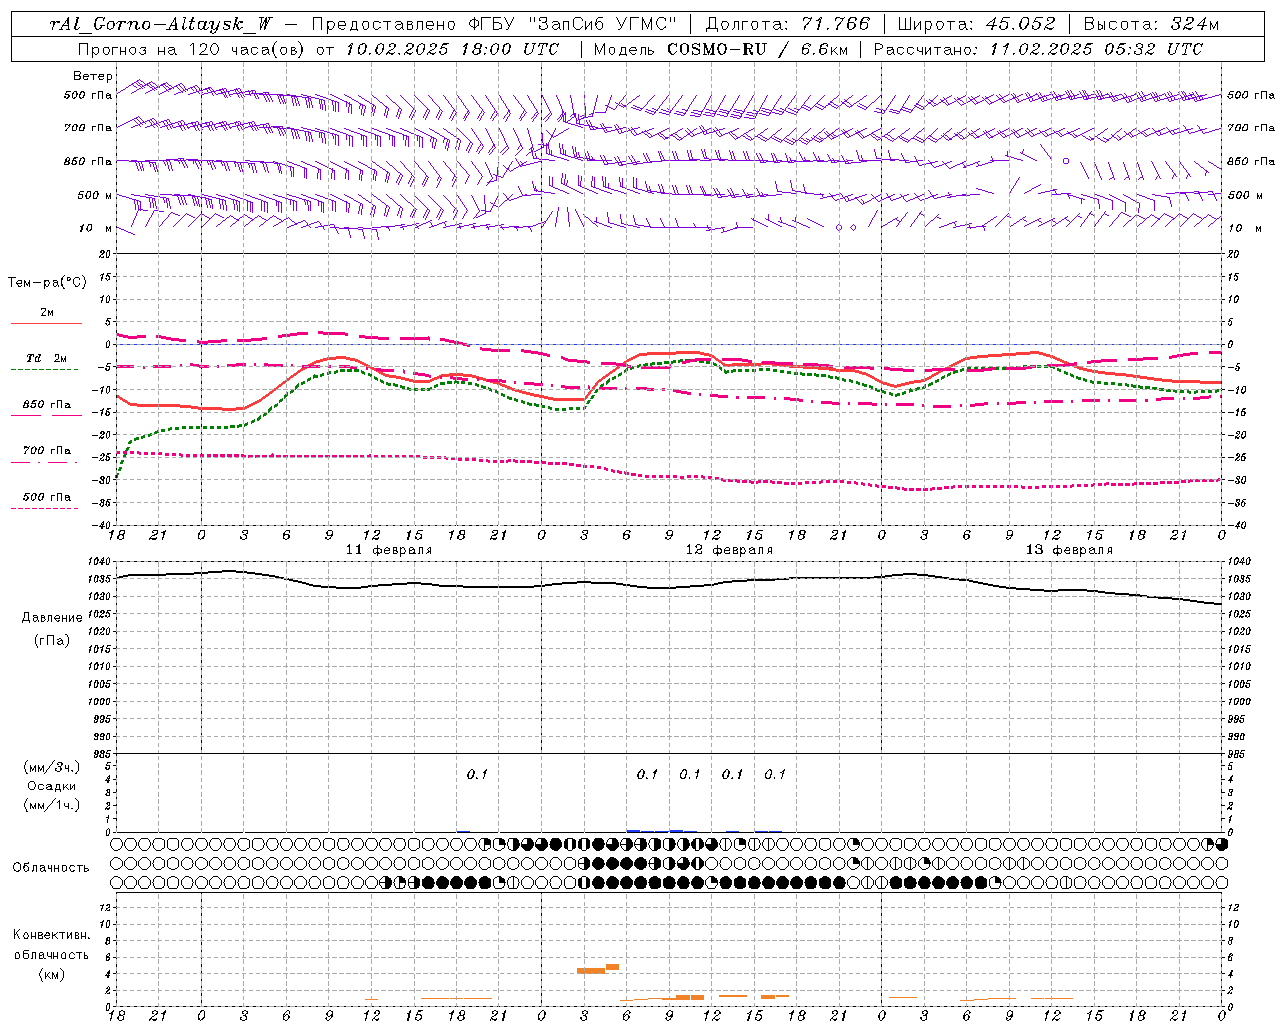1280x1024 pixels.
Task: Select the station title rAl_Gorno-Altaysk_W
Action: (x=160, y=24)
